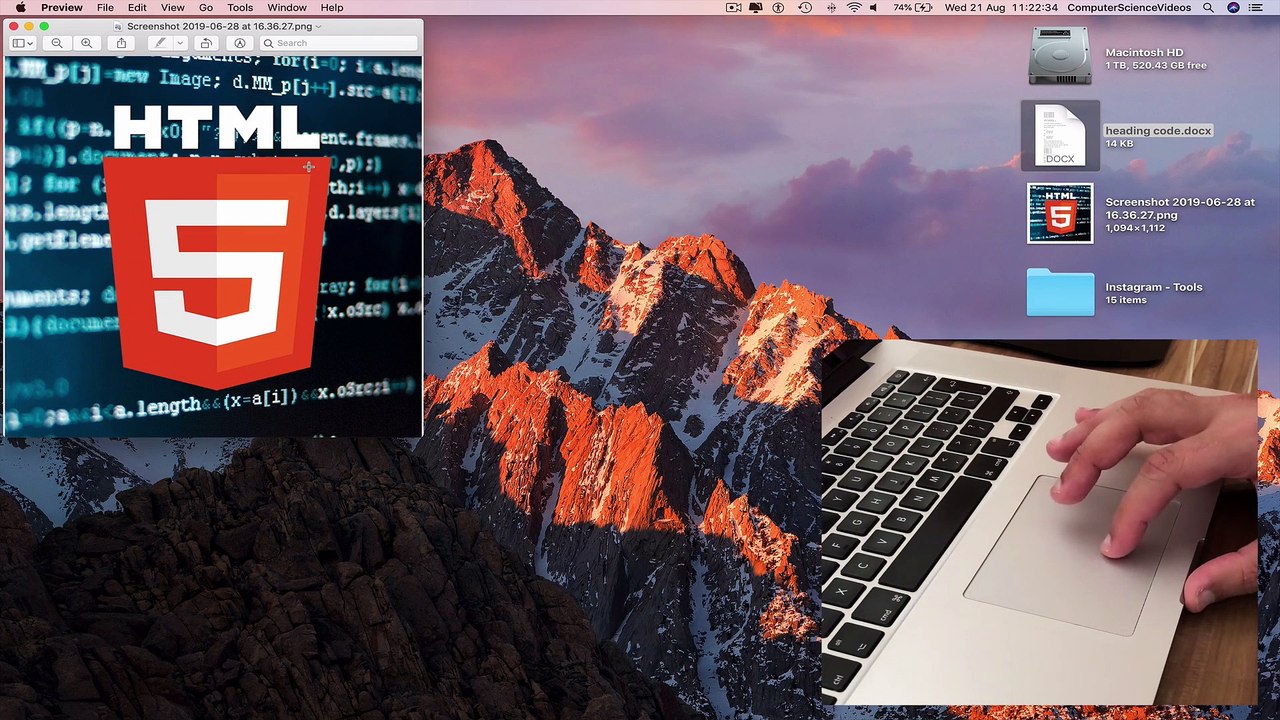Zoom the Preview window with green button
The image size is (1280, 720).
click(44, 26)
